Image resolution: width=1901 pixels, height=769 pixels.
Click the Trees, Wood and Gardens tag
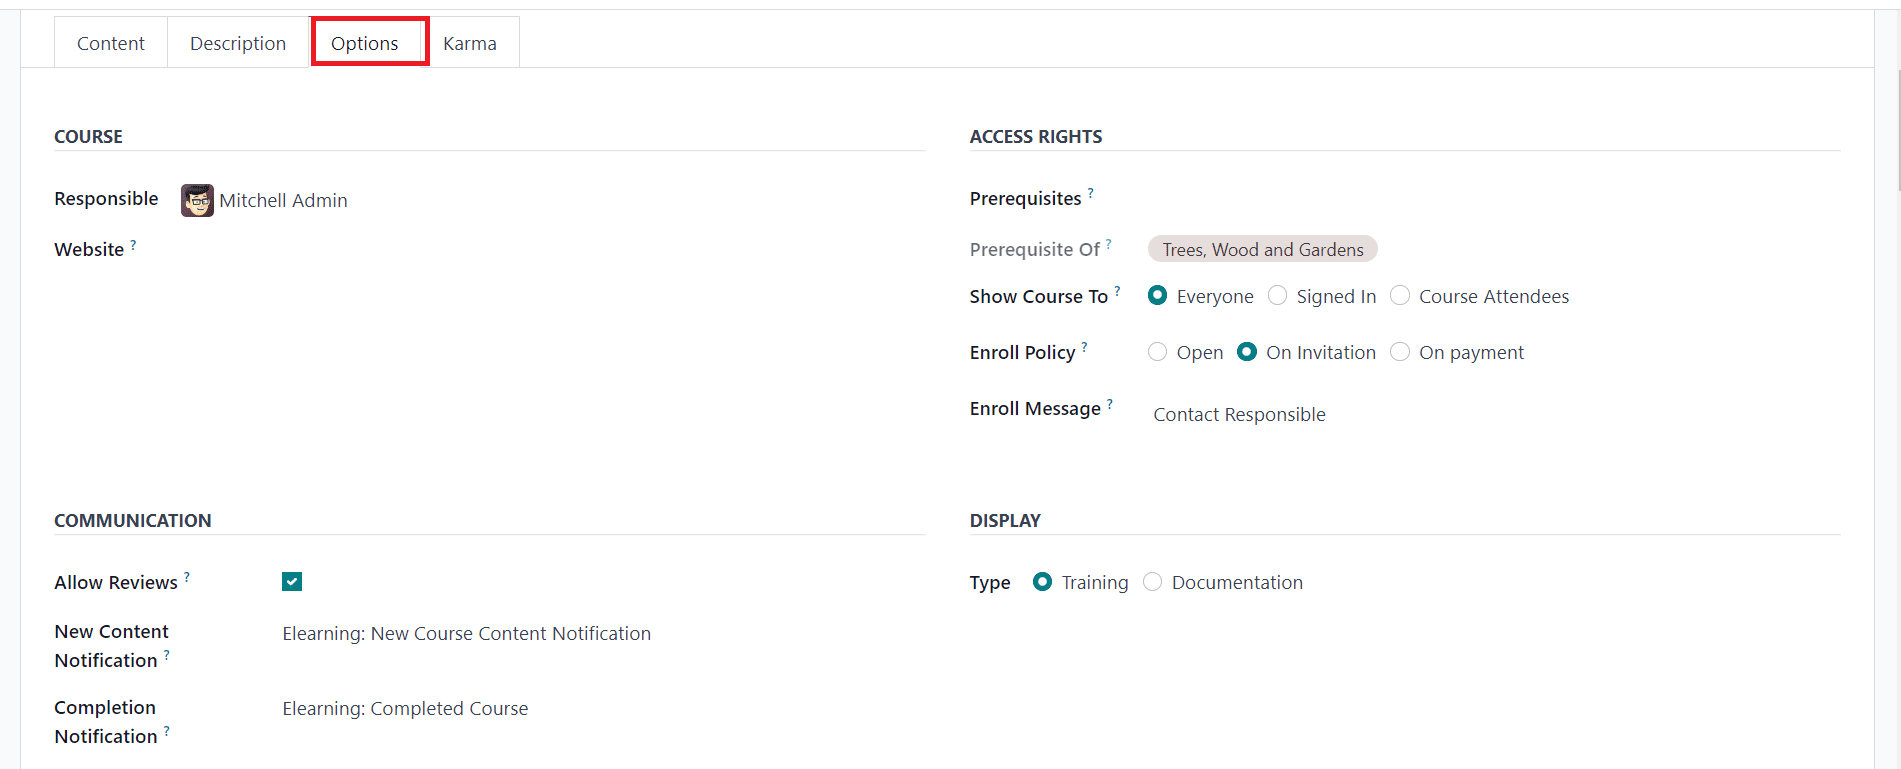pyautogui.click(x=1263, y=249)
